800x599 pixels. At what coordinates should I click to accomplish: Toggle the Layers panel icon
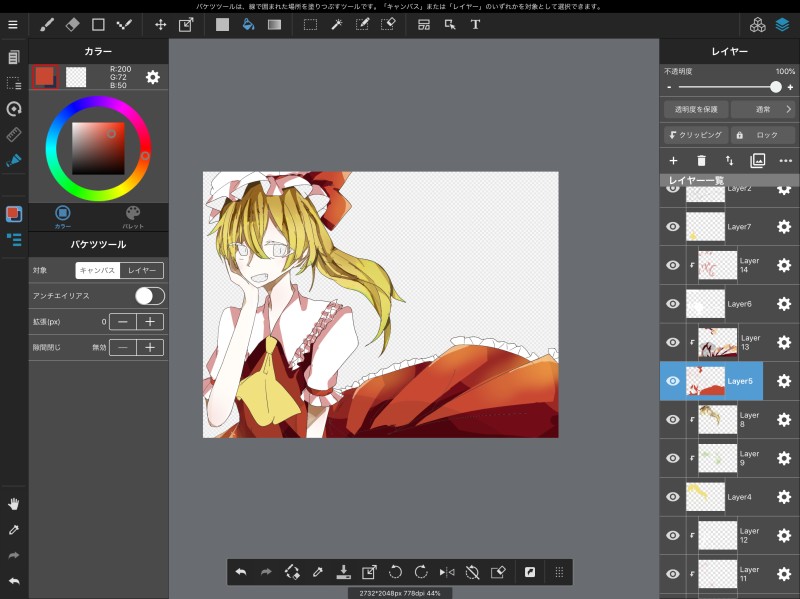click(782, 24)
